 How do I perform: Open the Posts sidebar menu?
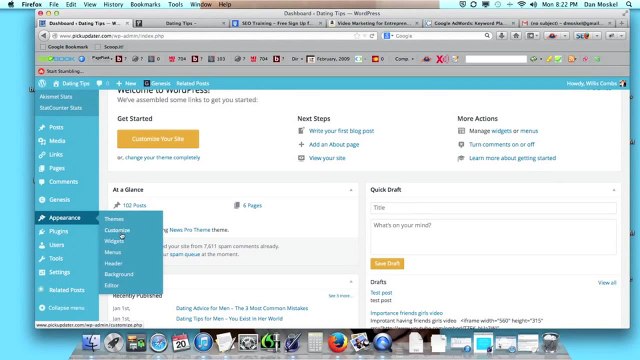56,127
